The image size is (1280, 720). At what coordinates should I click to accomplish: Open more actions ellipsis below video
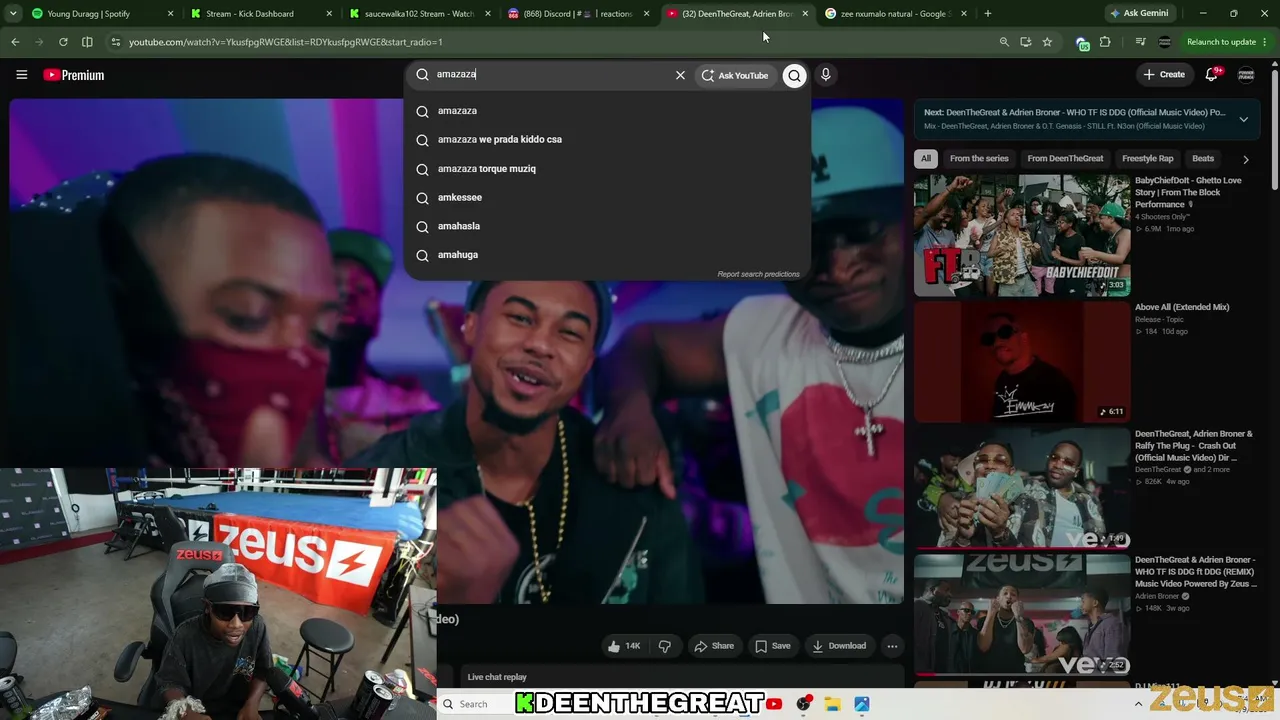point(892,646)
